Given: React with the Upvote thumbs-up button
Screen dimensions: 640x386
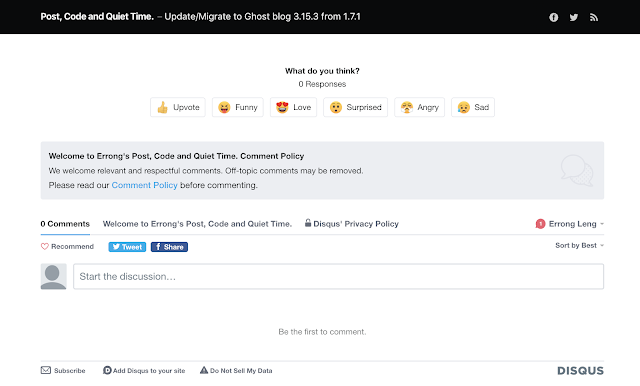Looking at the screenshot, I should 178,107.
